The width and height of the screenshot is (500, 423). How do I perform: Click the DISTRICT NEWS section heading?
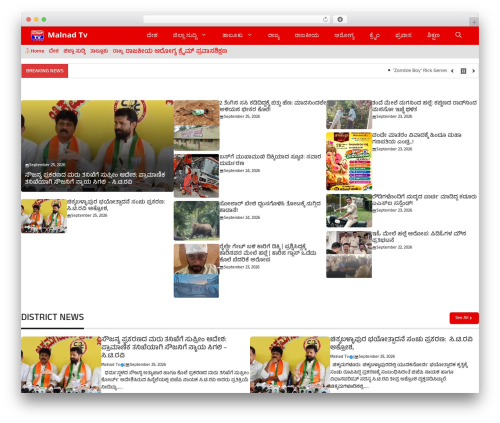point(52,317)
